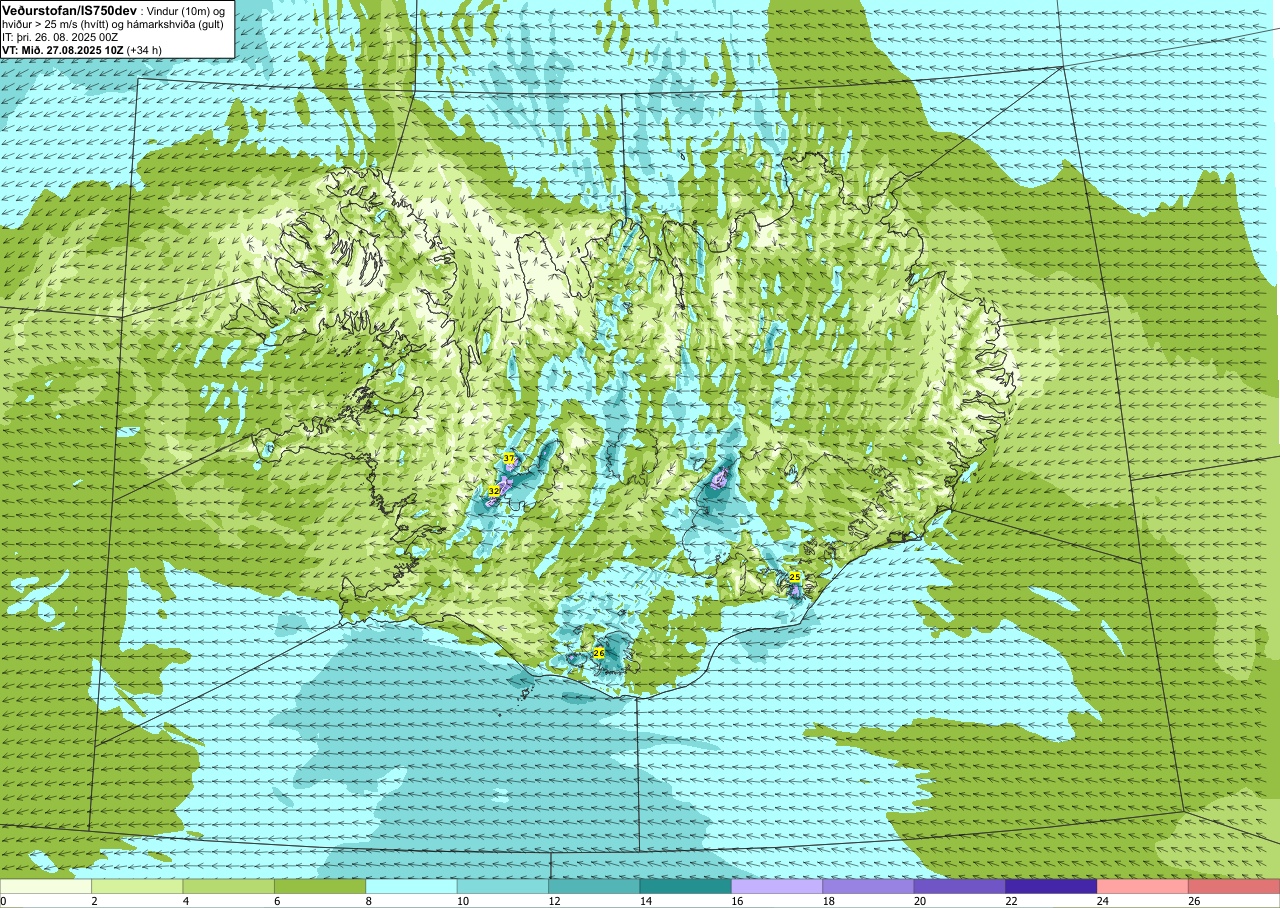The image size is (1280, 908).
Task: Click the legend scale number 18
Action: point(829,901)
